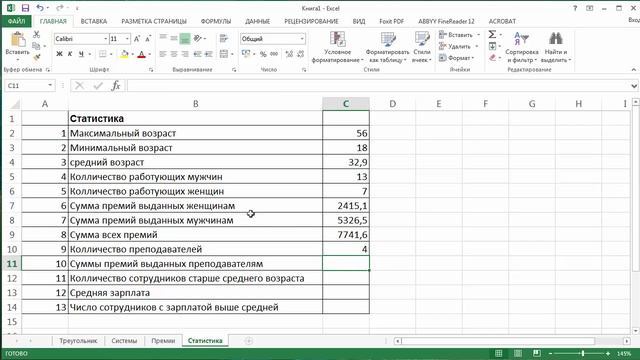Open Calibri font name dropdown
640x360 pixels.
coord(106,39)
